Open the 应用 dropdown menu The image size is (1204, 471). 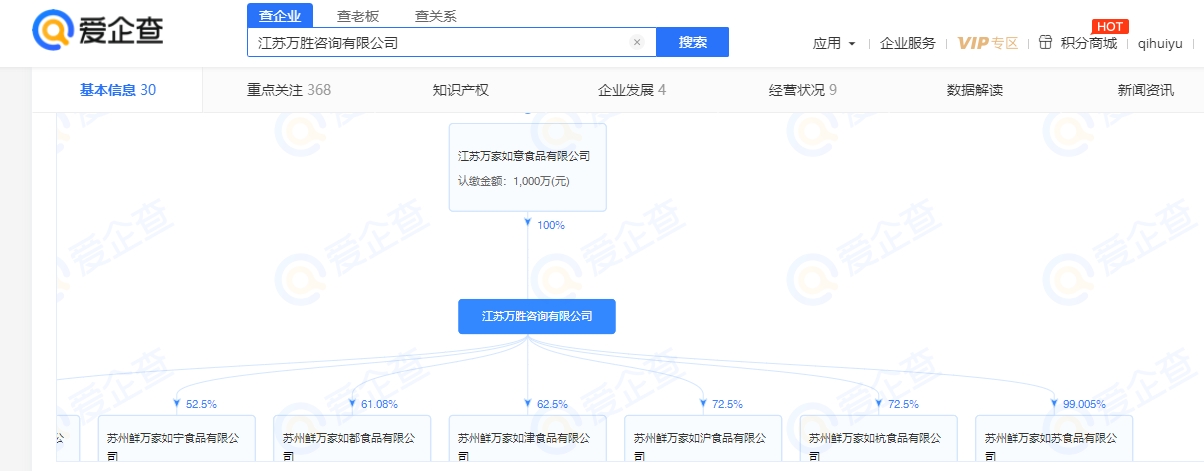834,43
